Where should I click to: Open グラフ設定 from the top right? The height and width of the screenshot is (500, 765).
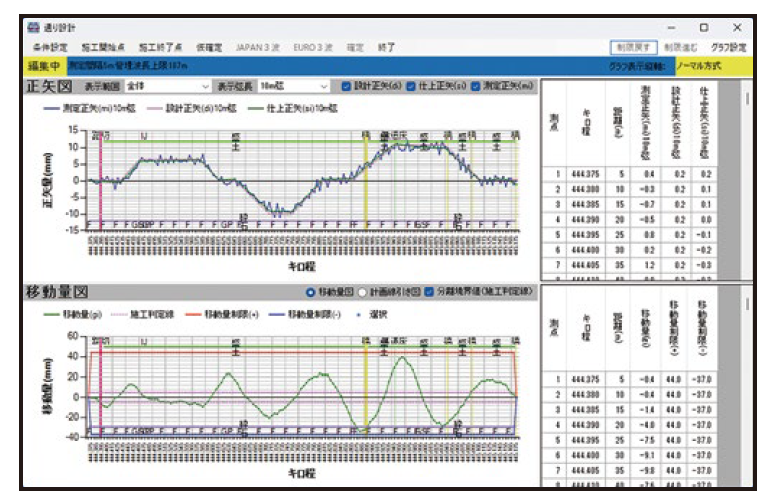coord(729,47)
